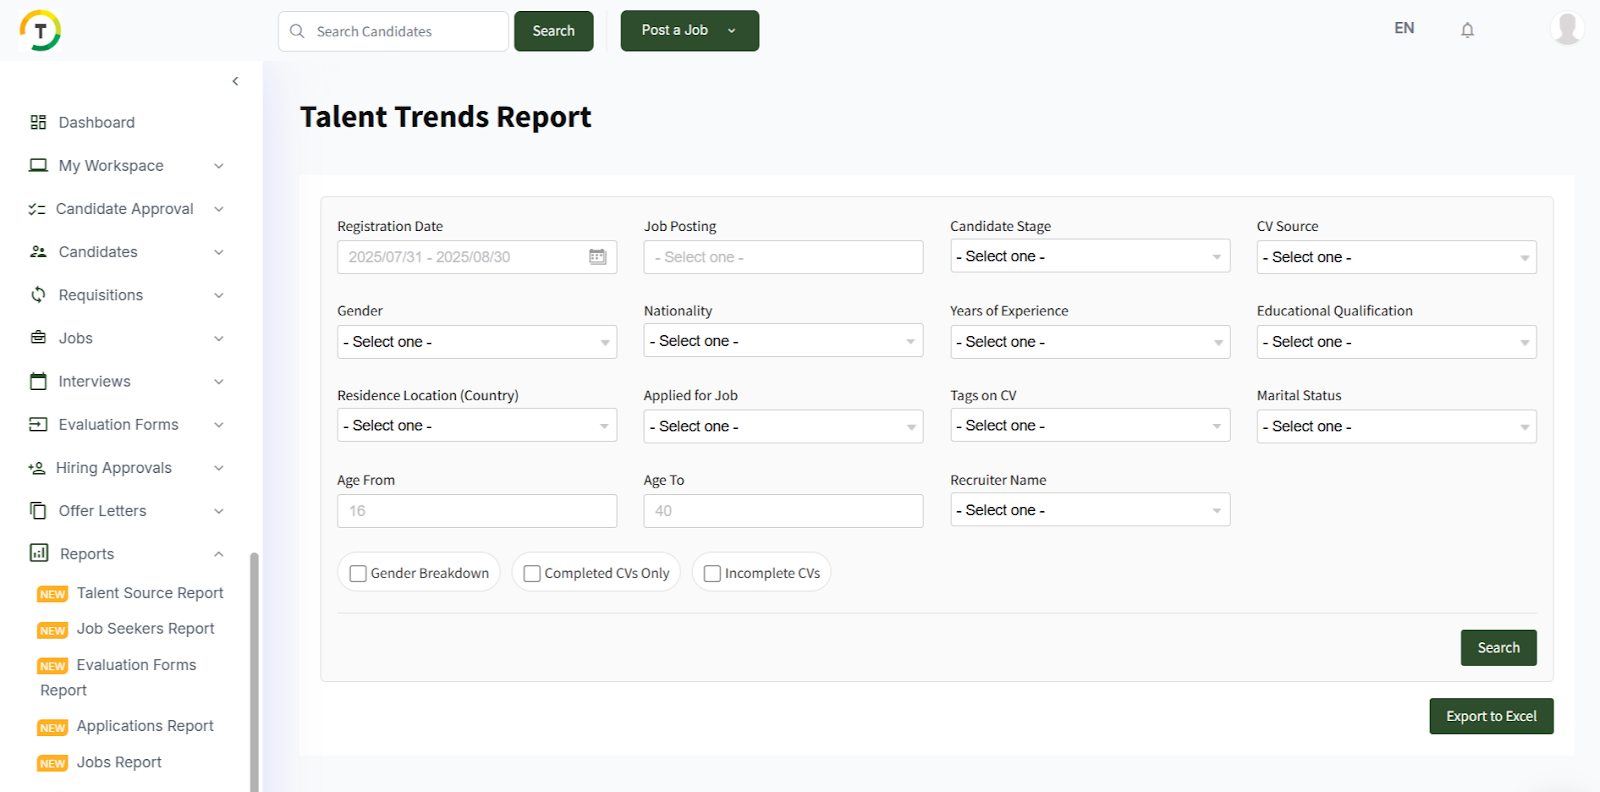Click the Age From input field
The image size is (1600, 792).
point(476,511)
